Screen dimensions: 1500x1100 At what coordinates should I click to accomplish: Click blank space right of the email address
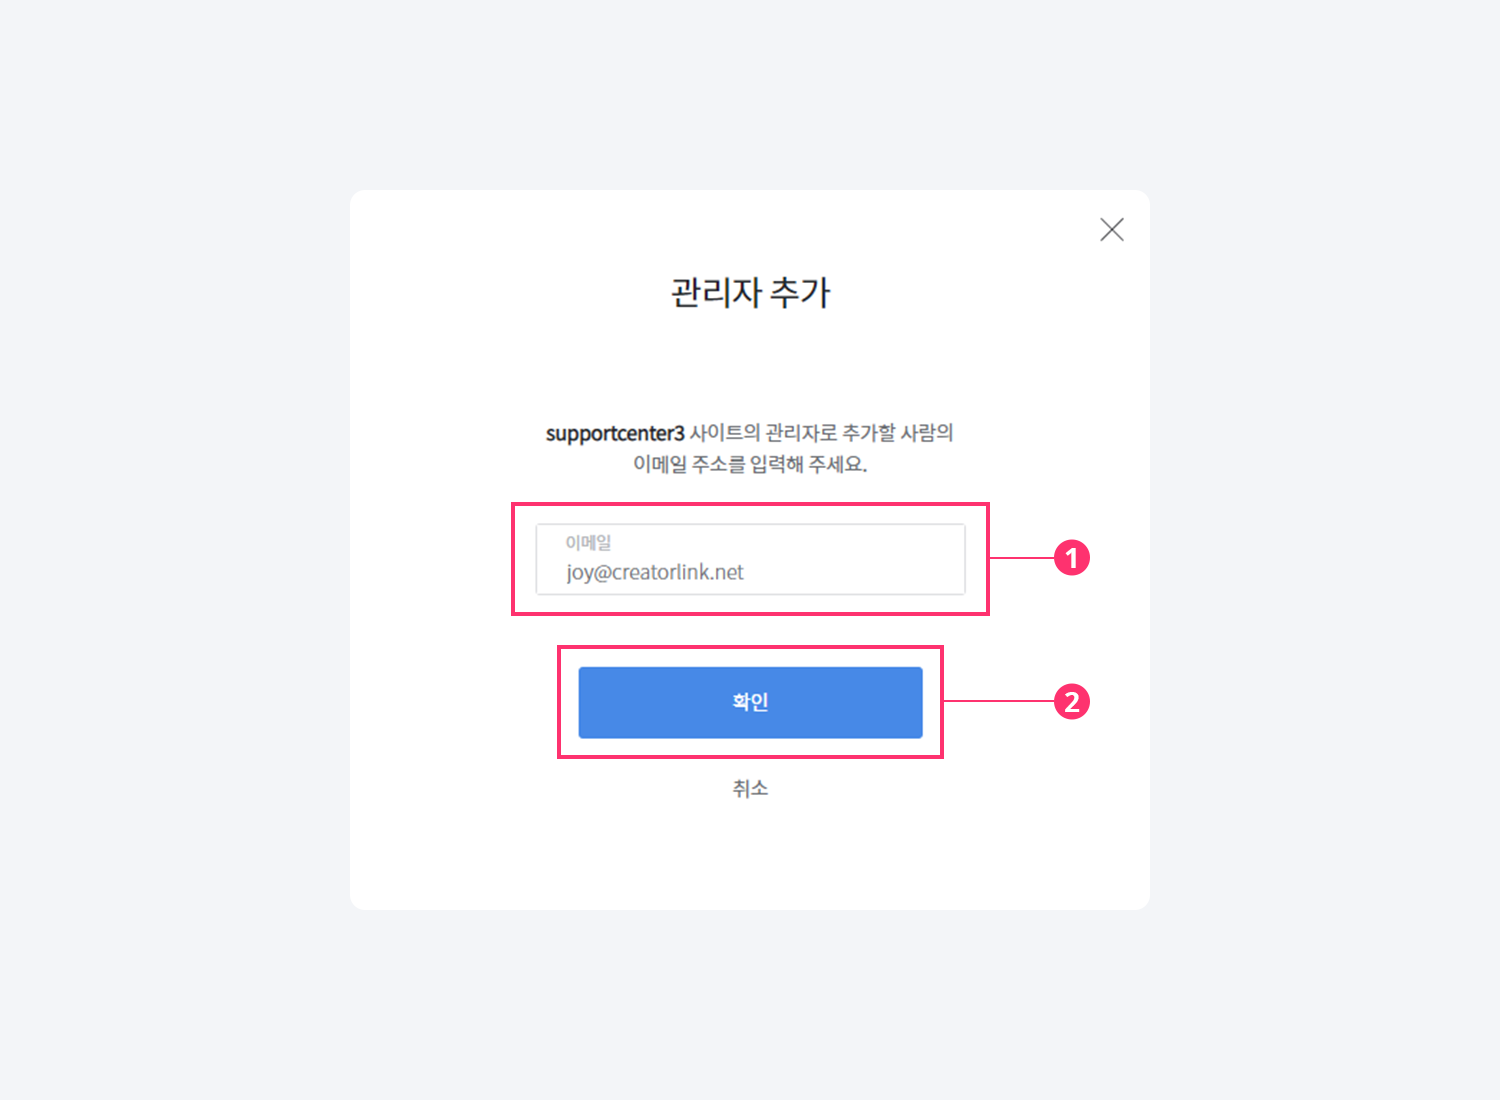pyautogui.click(x=855, y=572)
